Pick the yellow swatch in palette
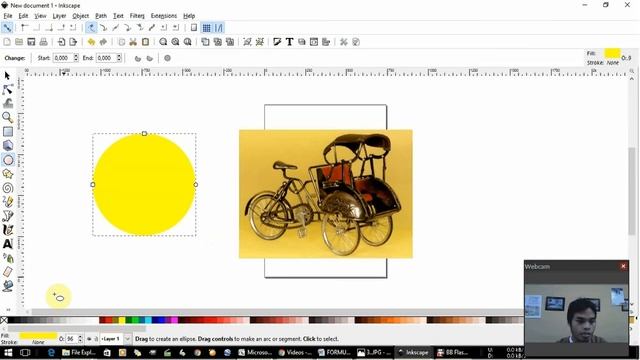 (x=122, y=320)
